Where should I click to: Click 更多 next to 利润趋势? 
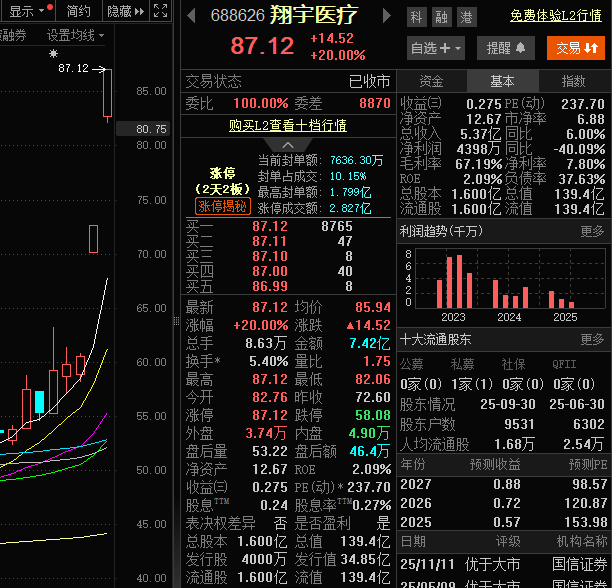(x=593, y=231)
